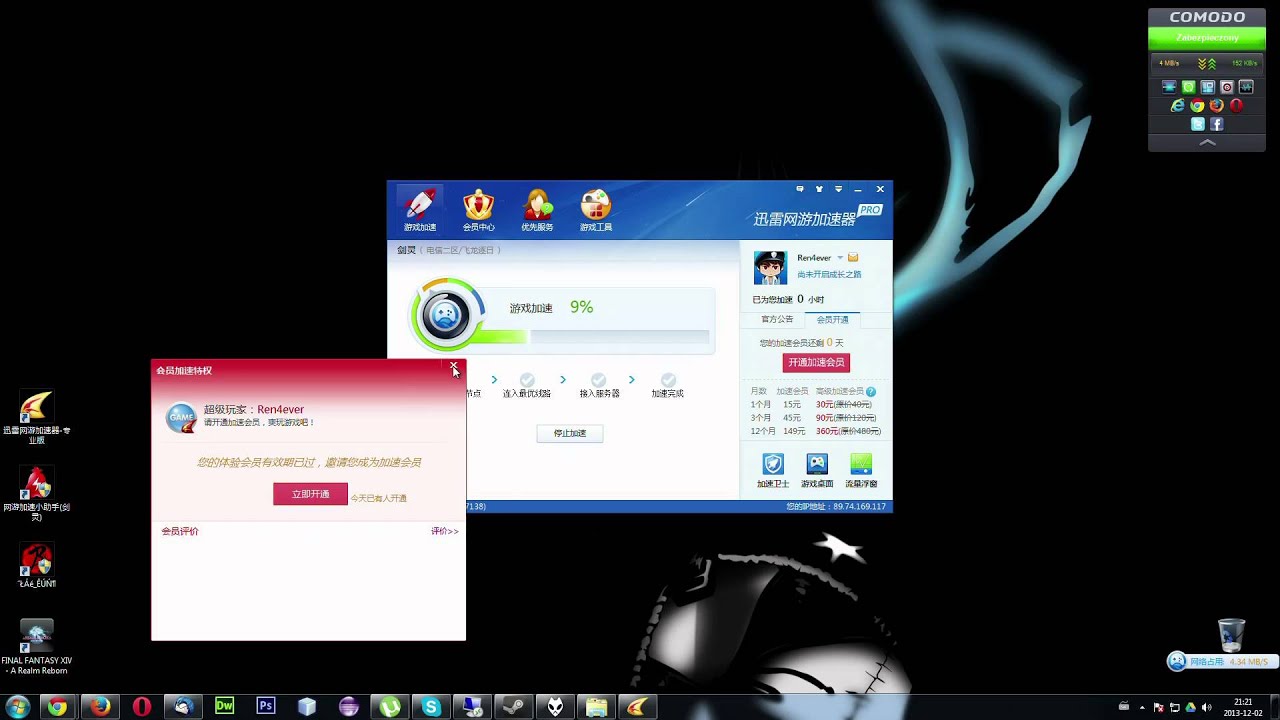Open the Recycle Bin on the desktop
This screenshot has width=1280, height=720.
coord(1232,635)
